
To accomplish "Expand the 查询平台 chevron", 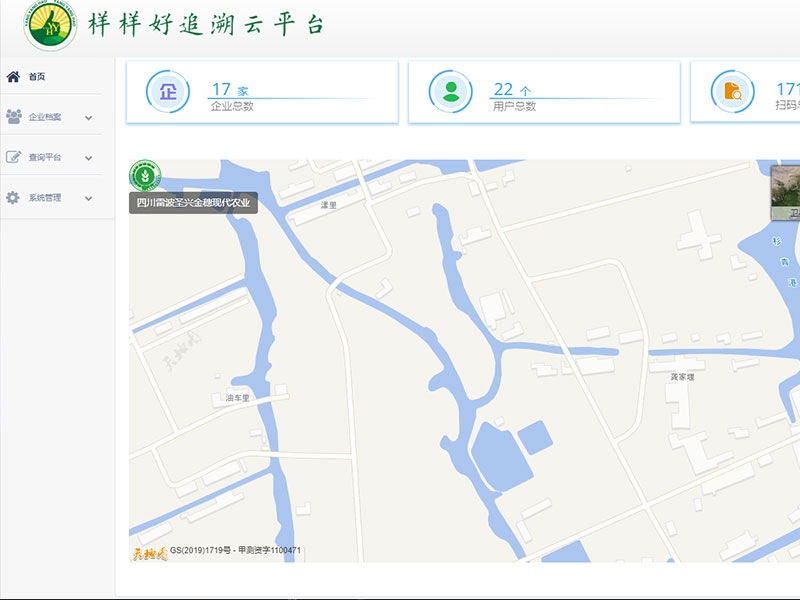I will click(88, 158).
